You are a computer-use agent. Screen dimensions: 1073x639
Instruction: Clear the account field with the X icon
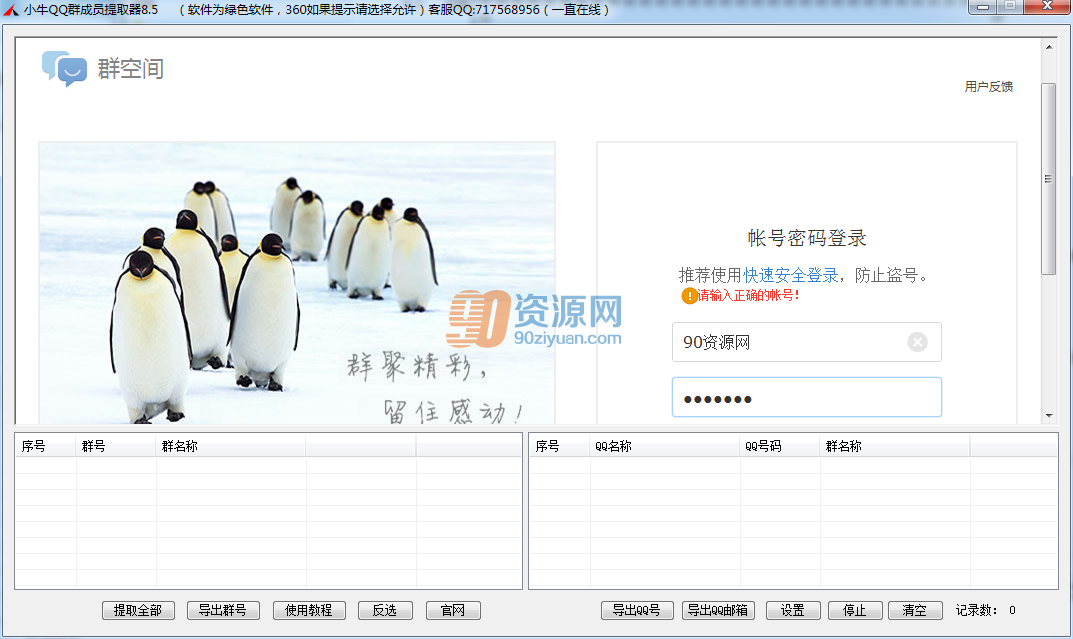coord(917,342)
